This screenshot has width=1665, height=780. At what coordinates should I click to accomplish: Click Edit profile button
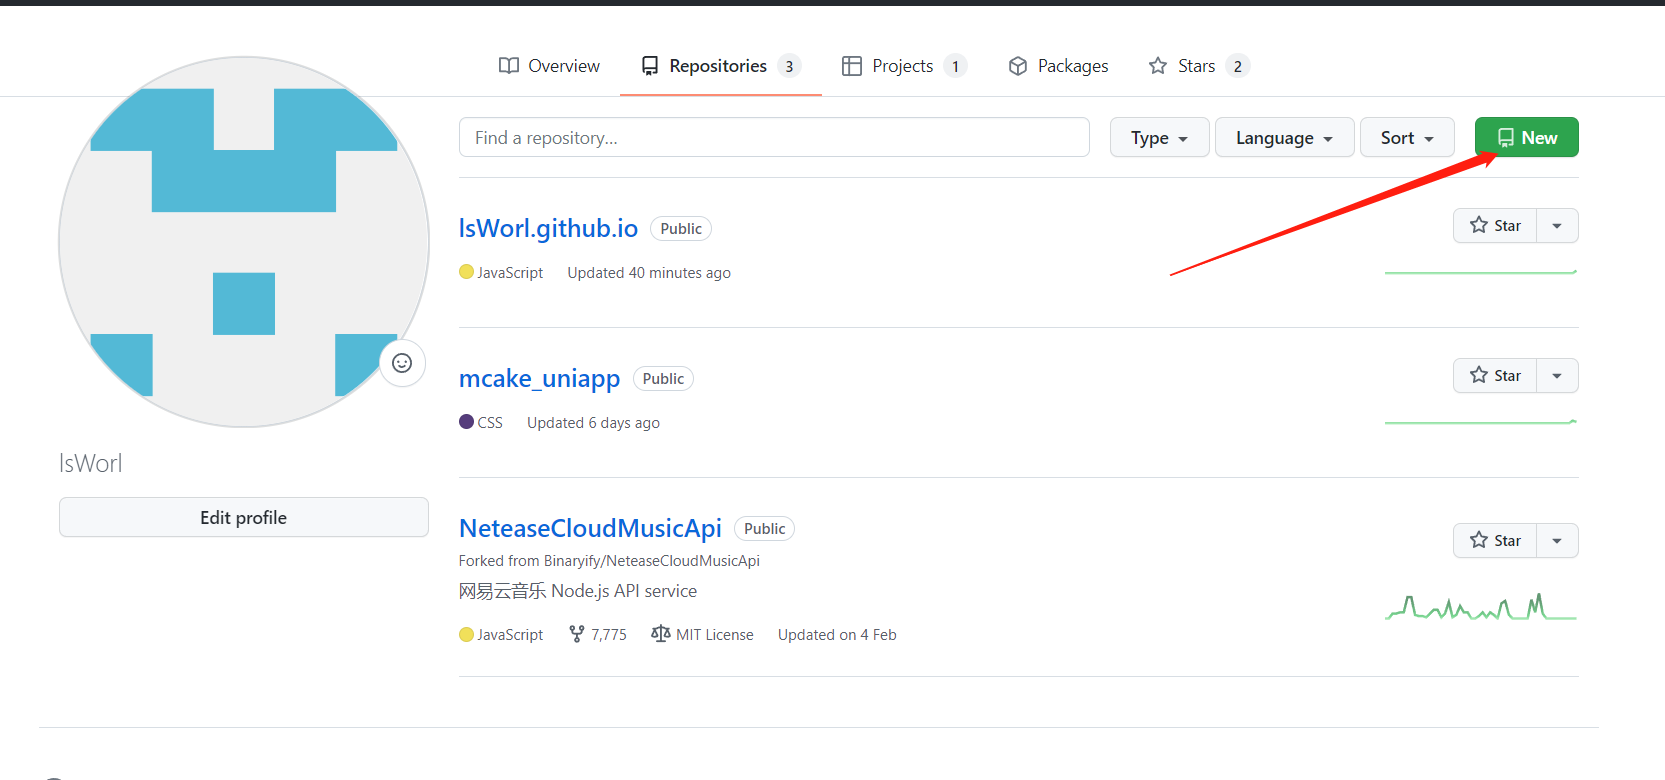[x=244, y=517]
